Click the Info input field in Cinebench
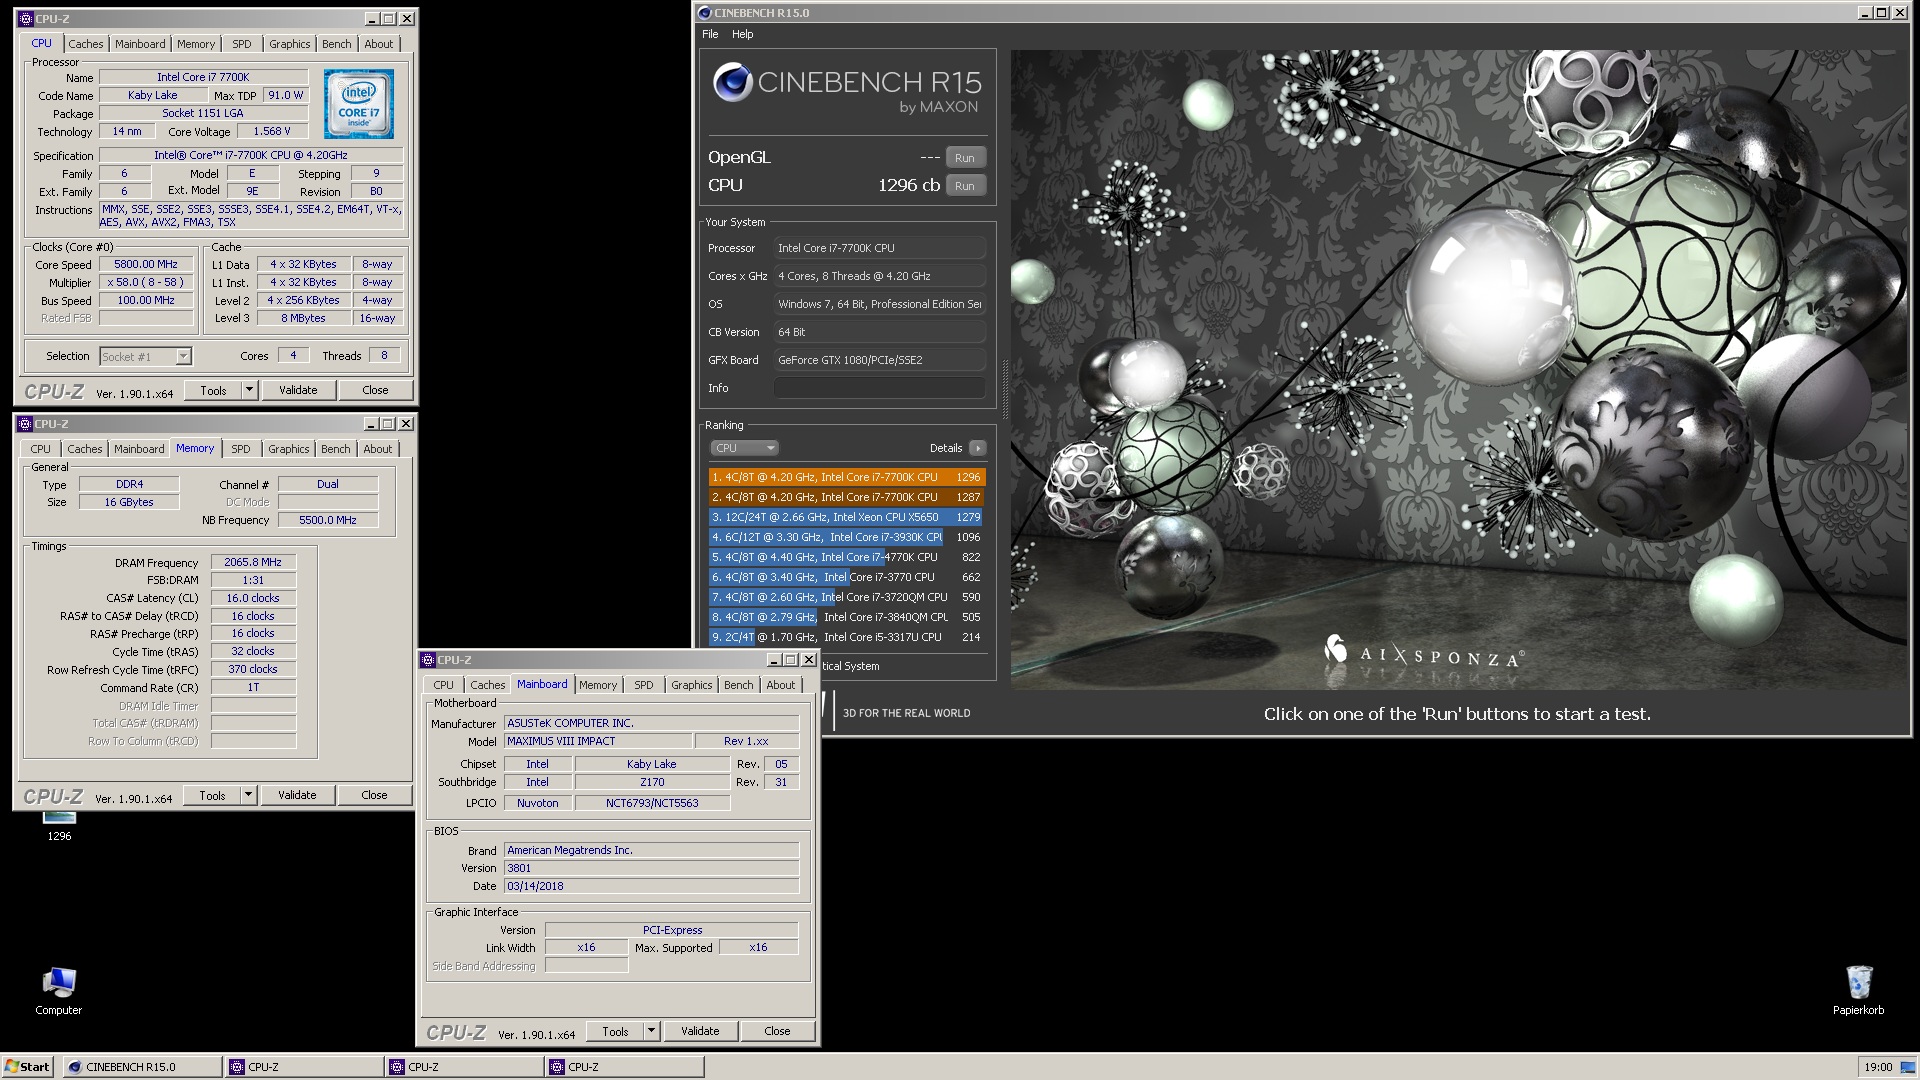The image size is (1920, 1080). [x=880, y=388]
